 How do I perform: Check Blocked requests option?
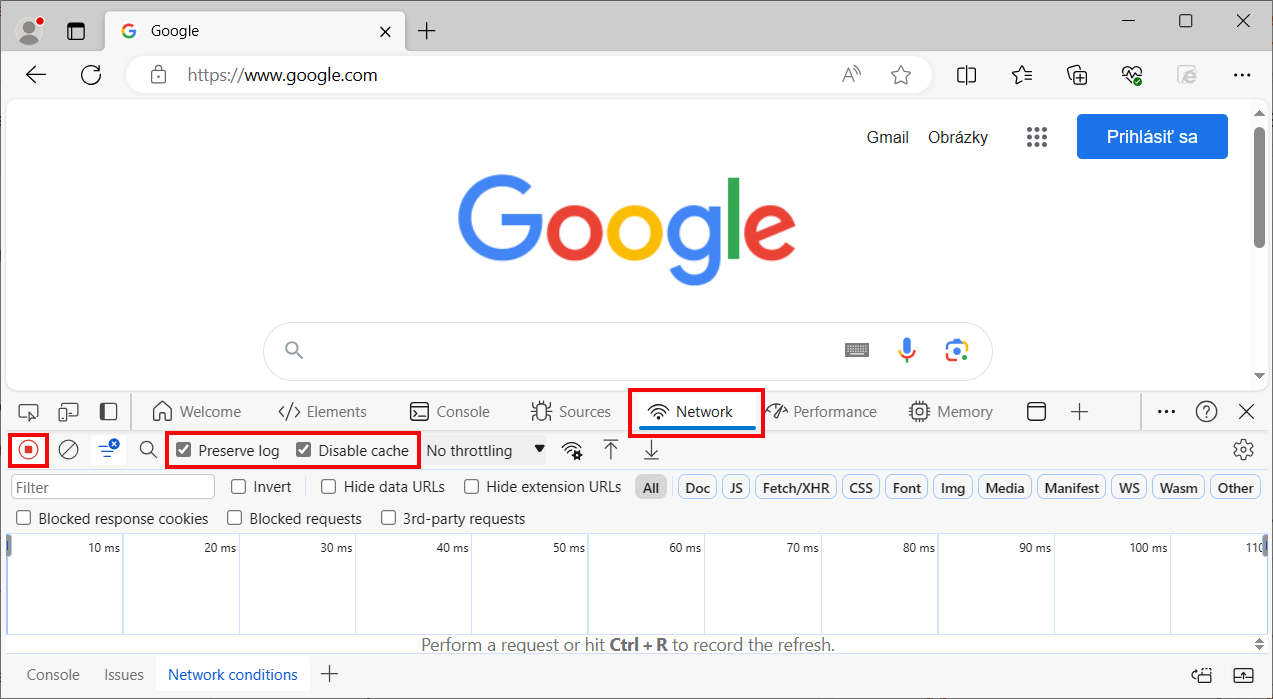click(234, 518)
